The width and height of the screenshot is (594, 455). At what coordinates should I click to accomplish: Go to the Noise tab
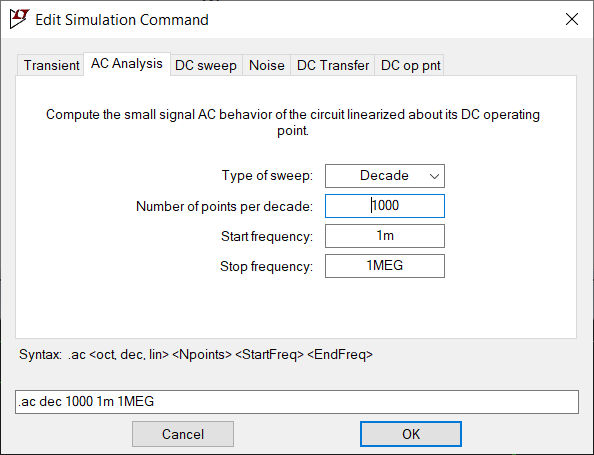coord(266,65)
